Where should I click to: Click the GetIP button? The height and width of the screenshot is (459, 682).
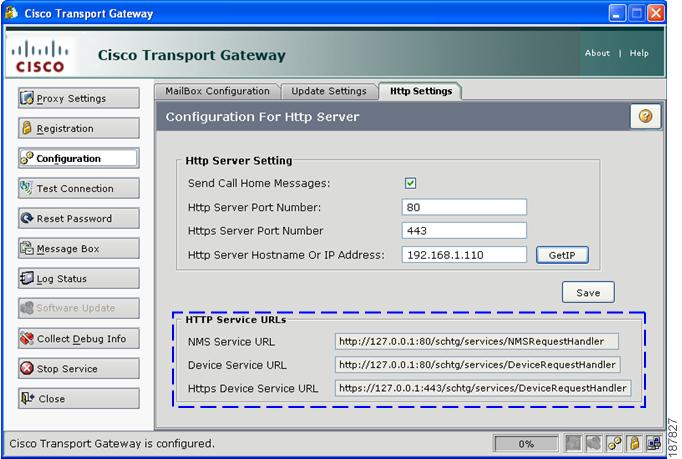(562, 255)
